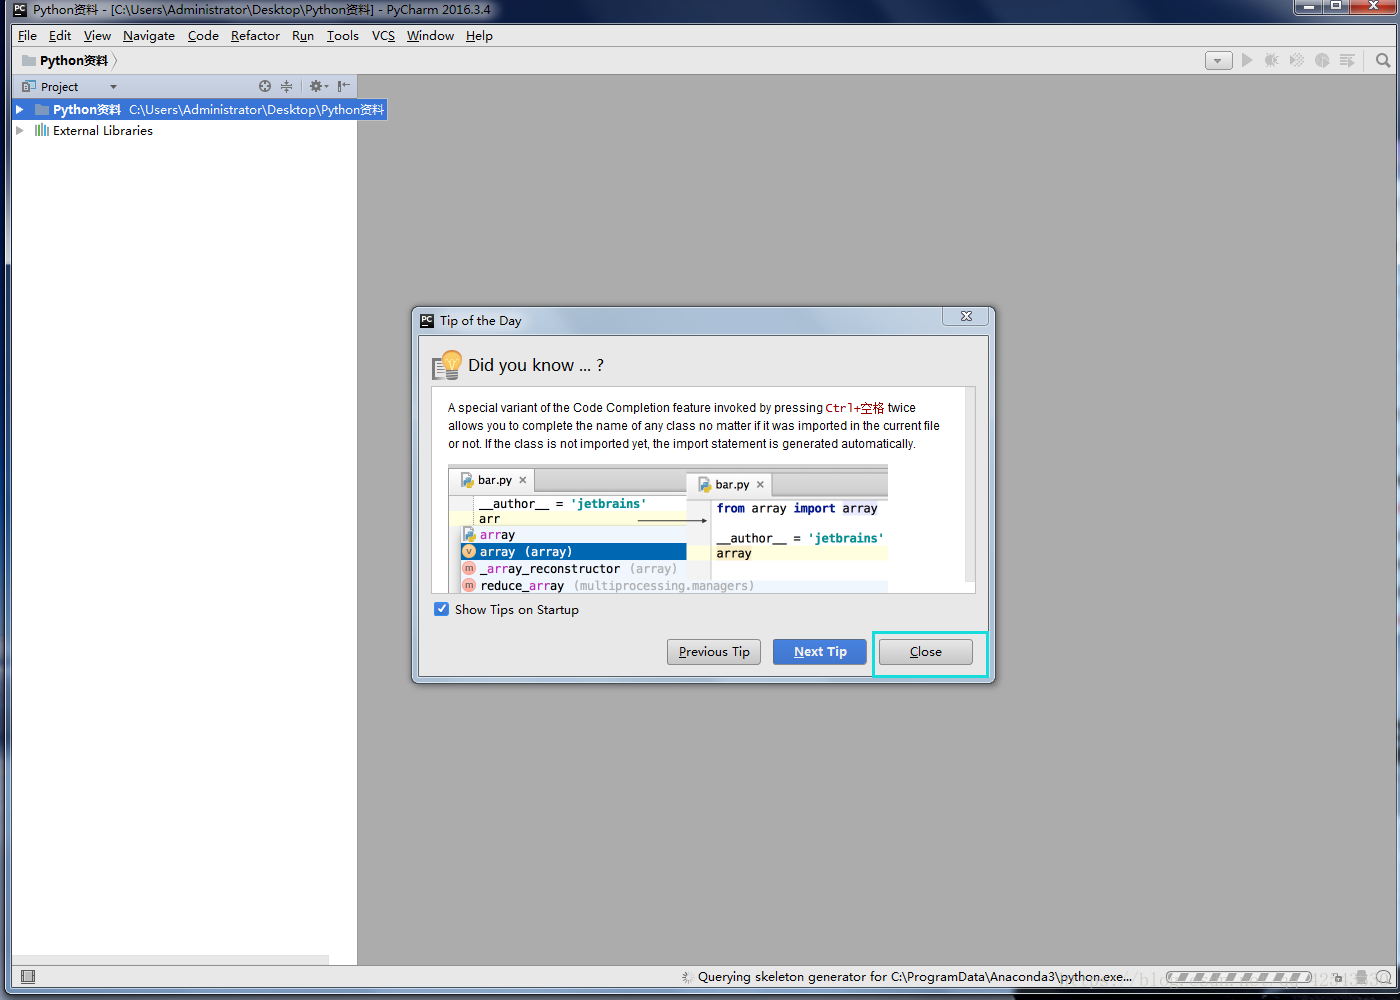Click the Run with Coverage icon

coord(1297,60)
